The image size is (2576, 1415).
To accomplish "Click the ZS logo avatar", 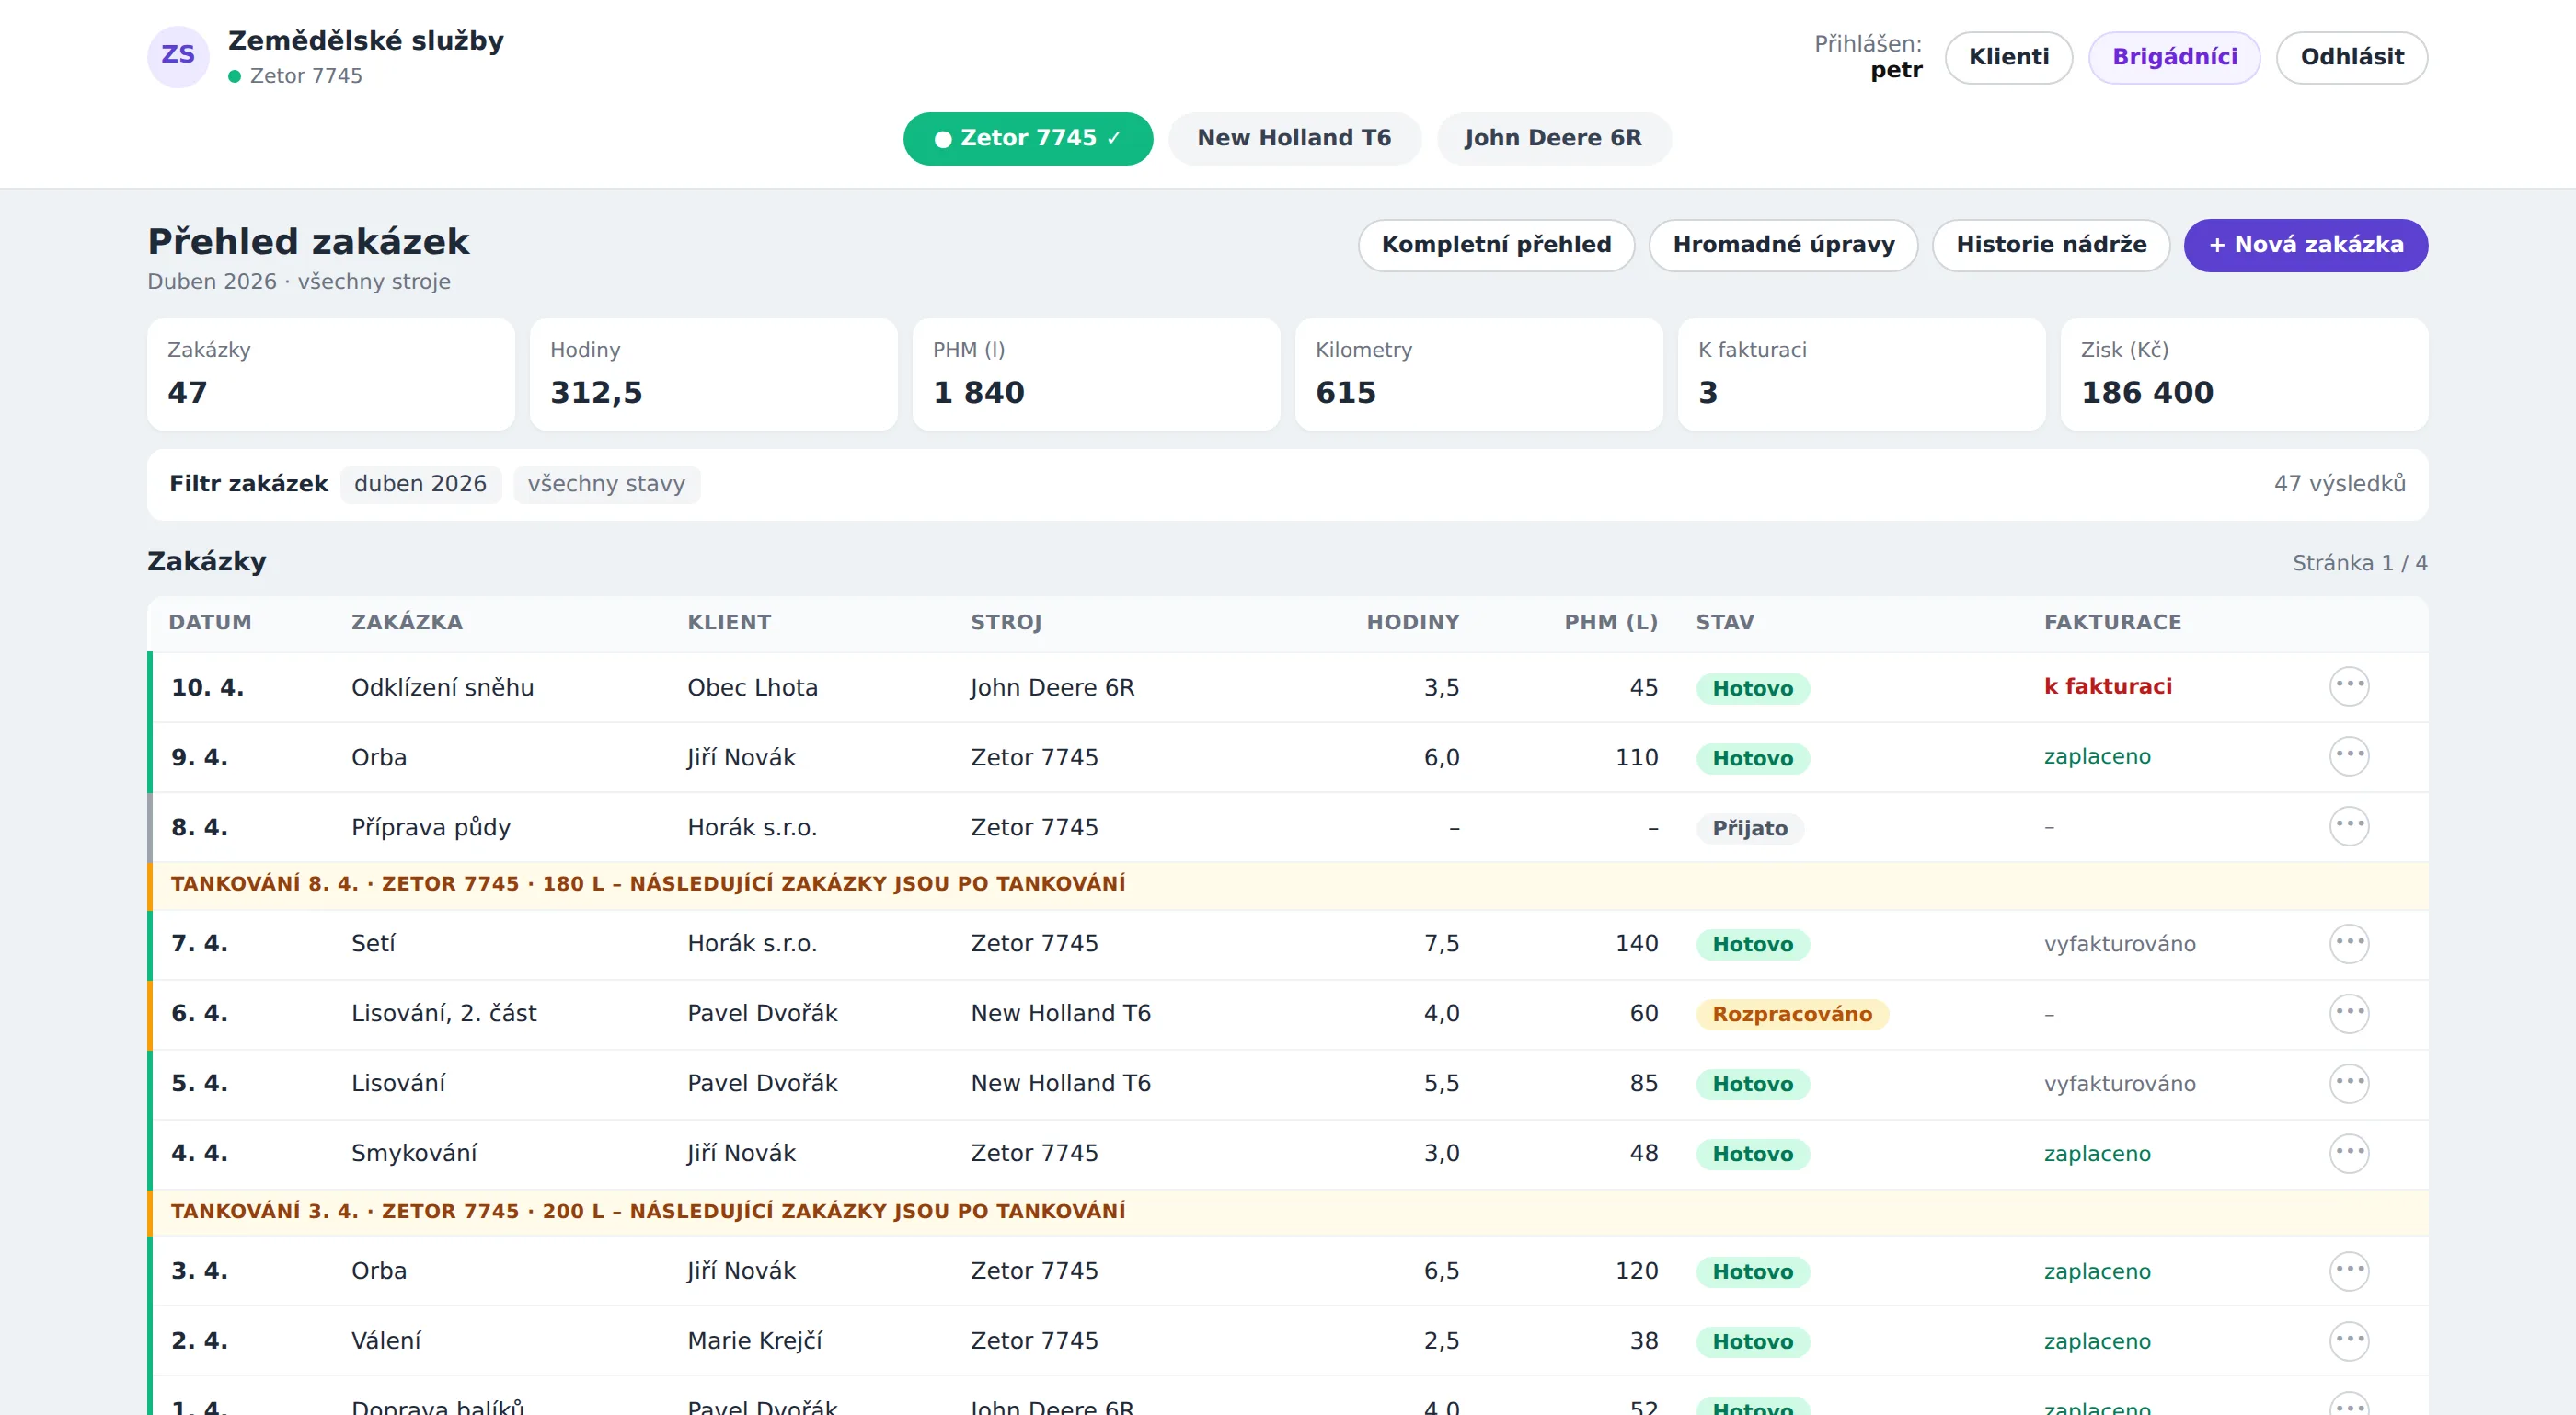I will coord(178,56).
